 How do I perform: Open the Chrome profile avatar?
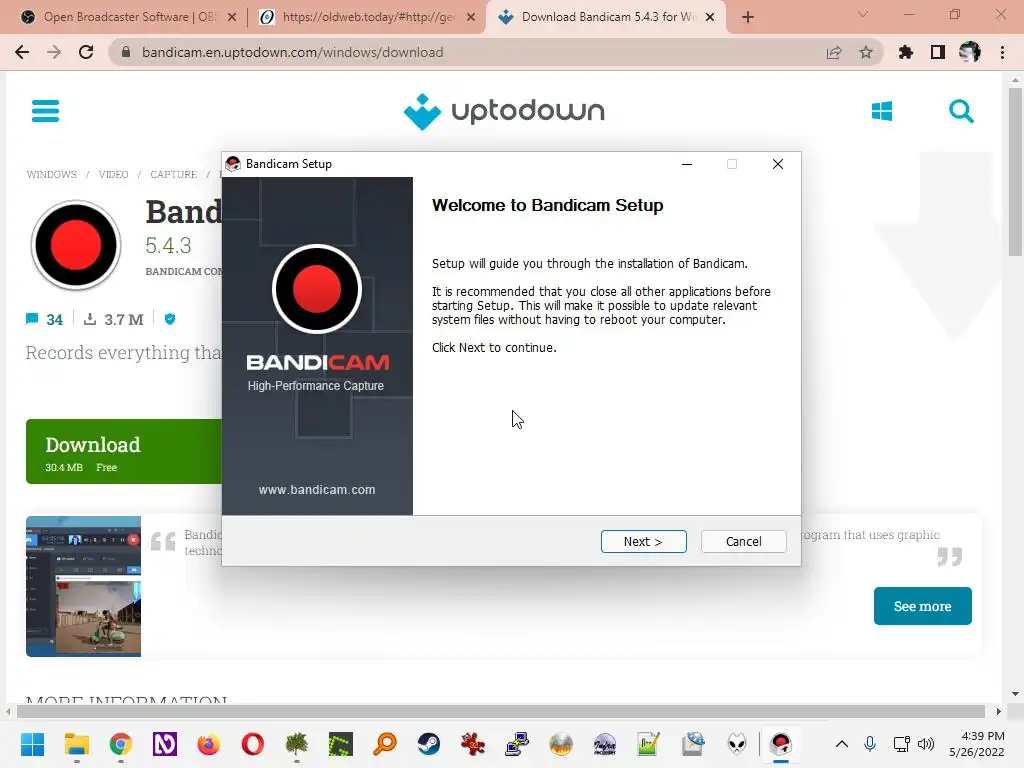click(970, 52)
